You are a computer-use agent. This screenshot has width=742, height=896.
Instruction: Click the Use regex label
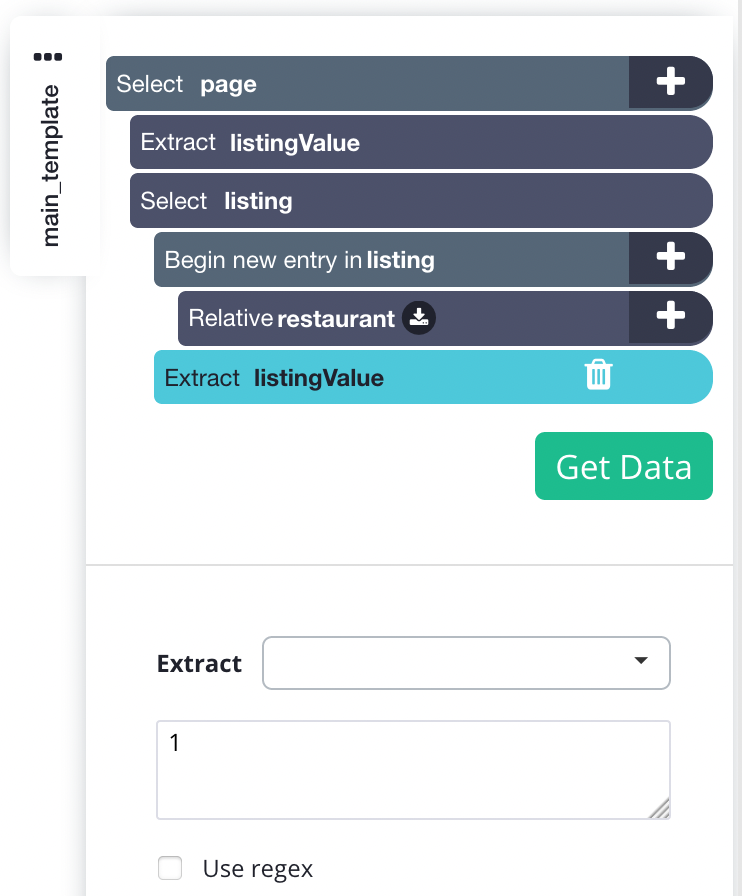tap(258, 869)
